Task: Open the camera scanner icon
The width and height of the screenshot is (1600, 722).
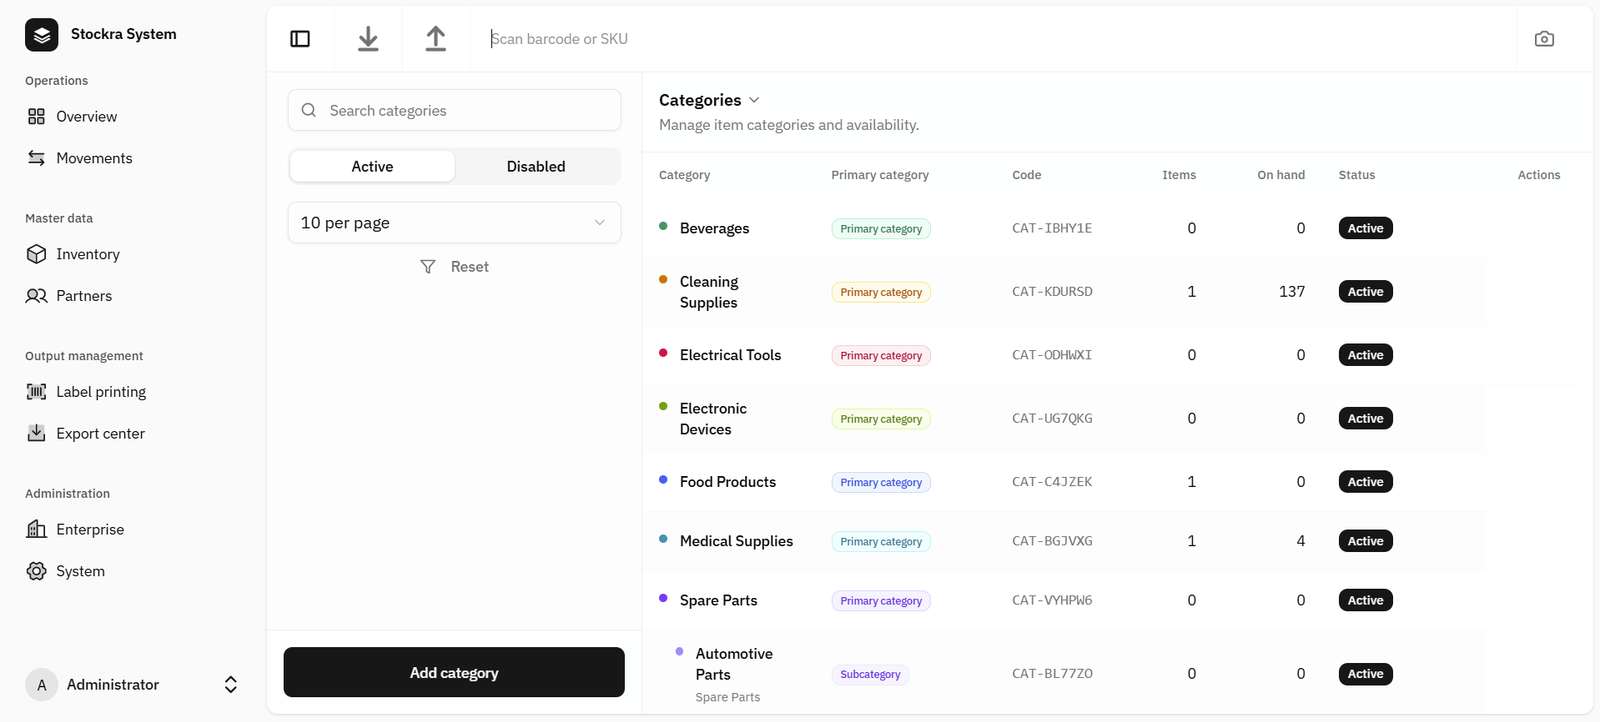Action: (1544, 39)
